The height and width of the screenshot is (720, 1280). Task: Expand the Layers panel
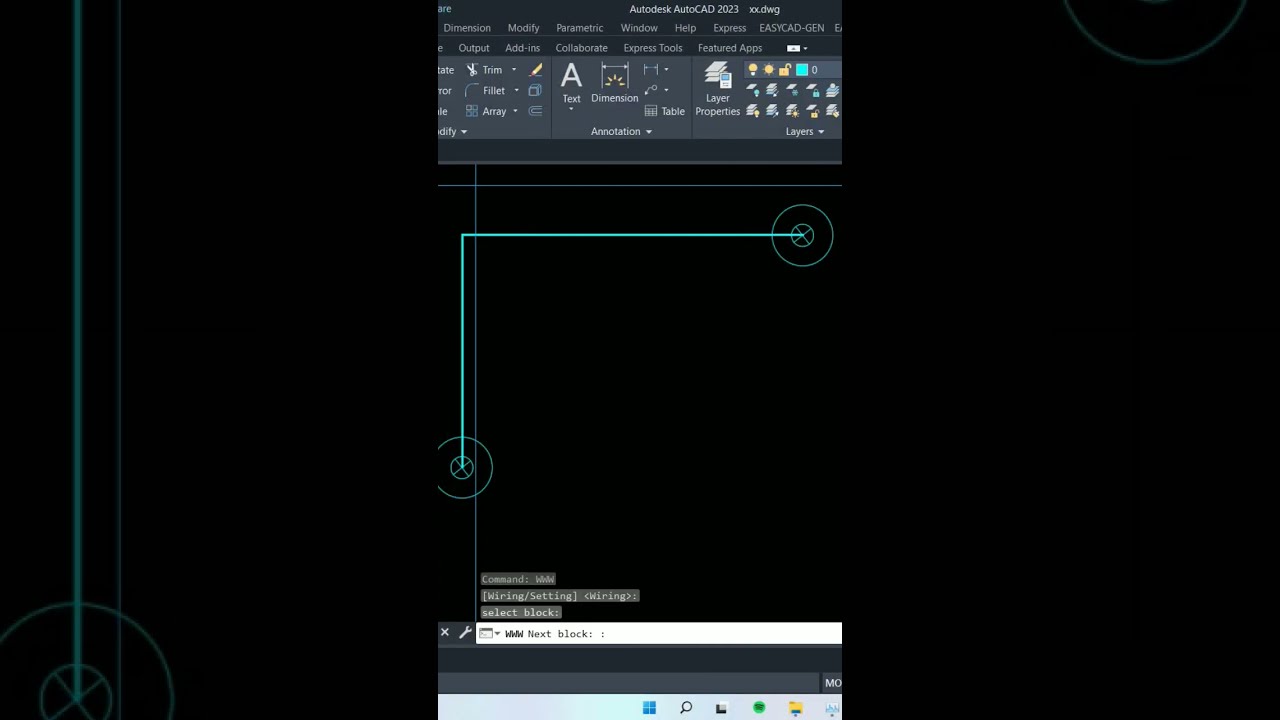[805, 132]
